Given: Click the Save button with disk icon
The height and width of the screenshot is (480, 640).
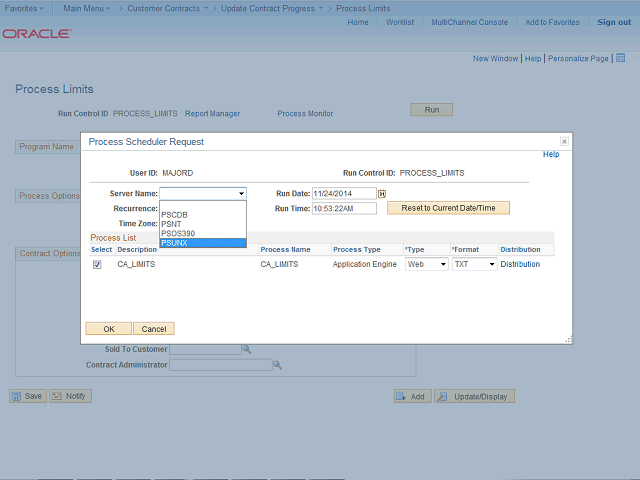Looking at the screenshot, I should pos(27,396).
